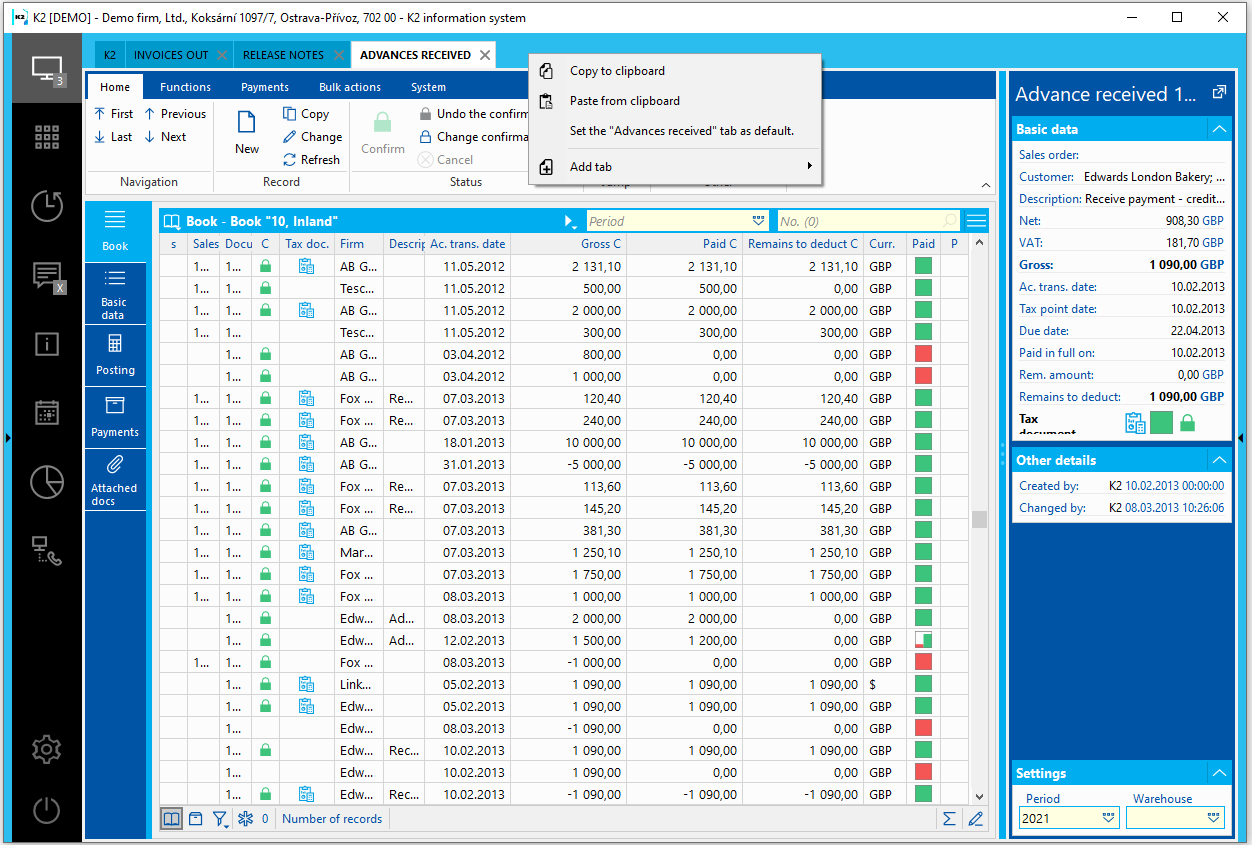Open book selection arrow next to Period
Screen dimensions: 1252x845
tap(569, 221)
